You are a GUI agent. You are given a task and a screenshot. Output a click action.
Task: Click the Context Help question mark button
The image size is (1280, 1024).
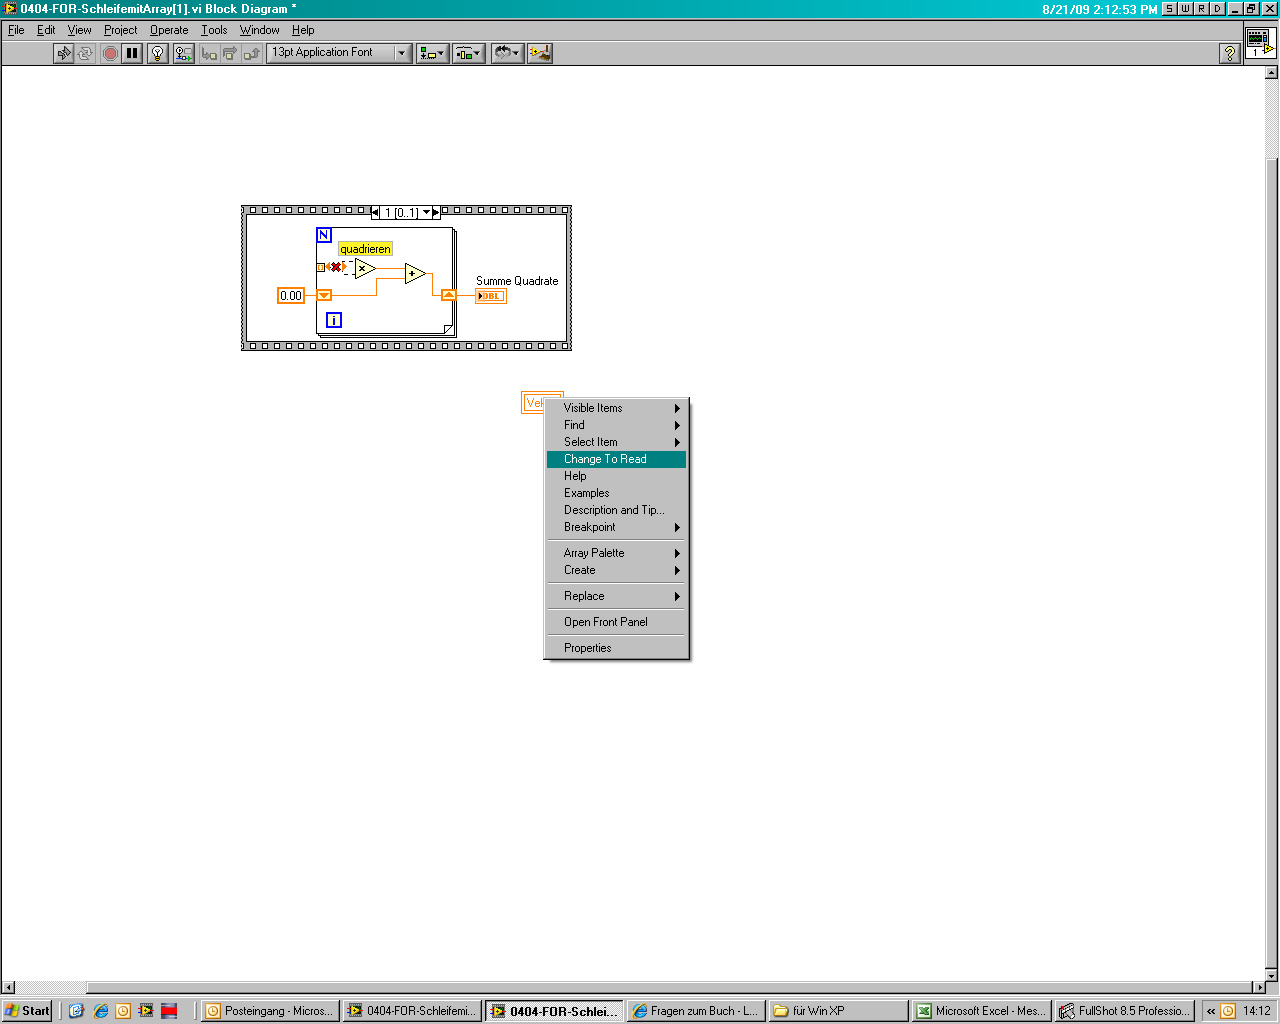[x=1230, y=53]
